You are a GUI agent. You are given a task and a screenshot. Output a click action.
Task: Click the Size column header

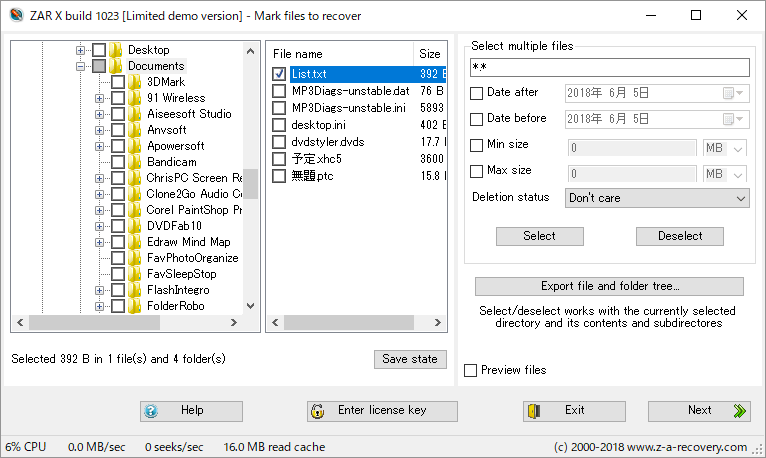(430, 54)
